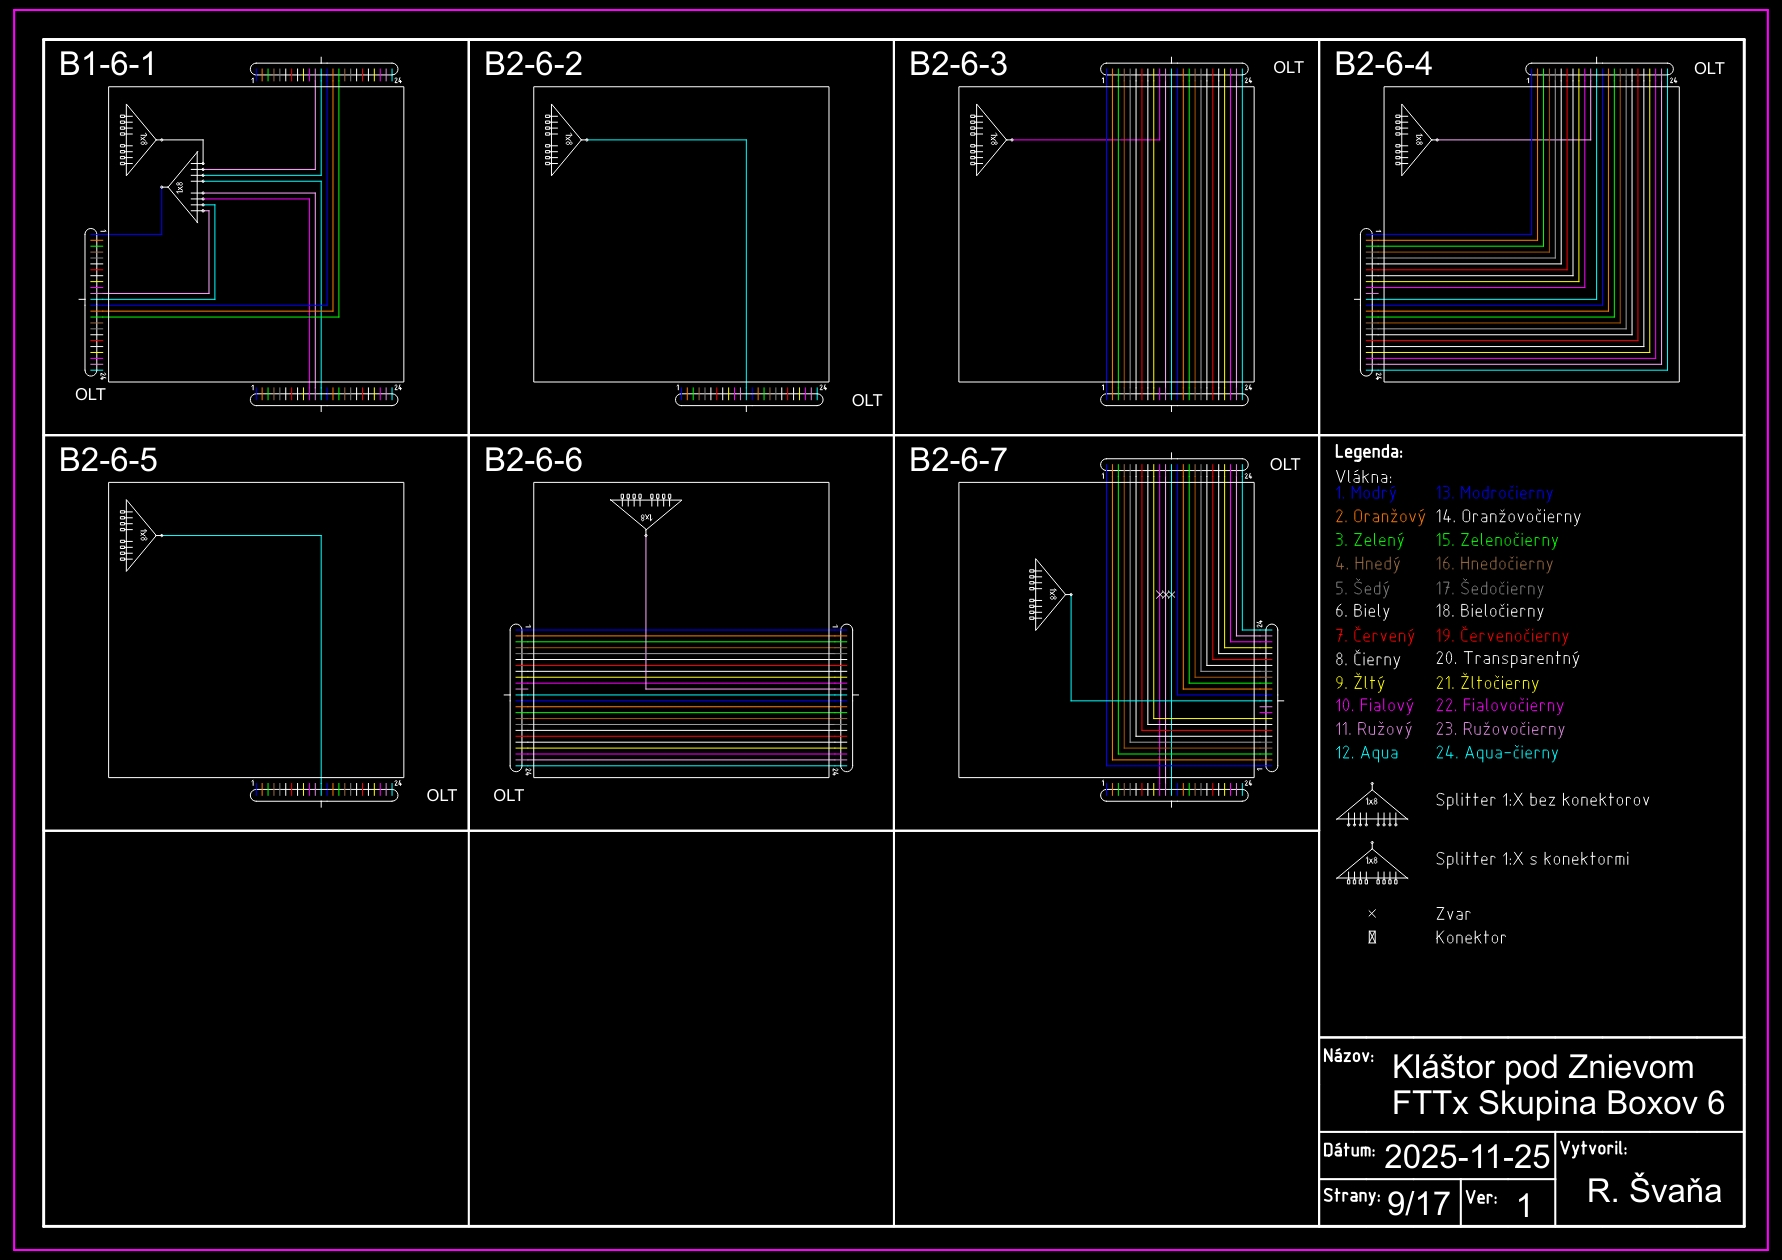
Task: Click the legend icon for Splitter bez konektorov
Action: [x=1371, y=808]
